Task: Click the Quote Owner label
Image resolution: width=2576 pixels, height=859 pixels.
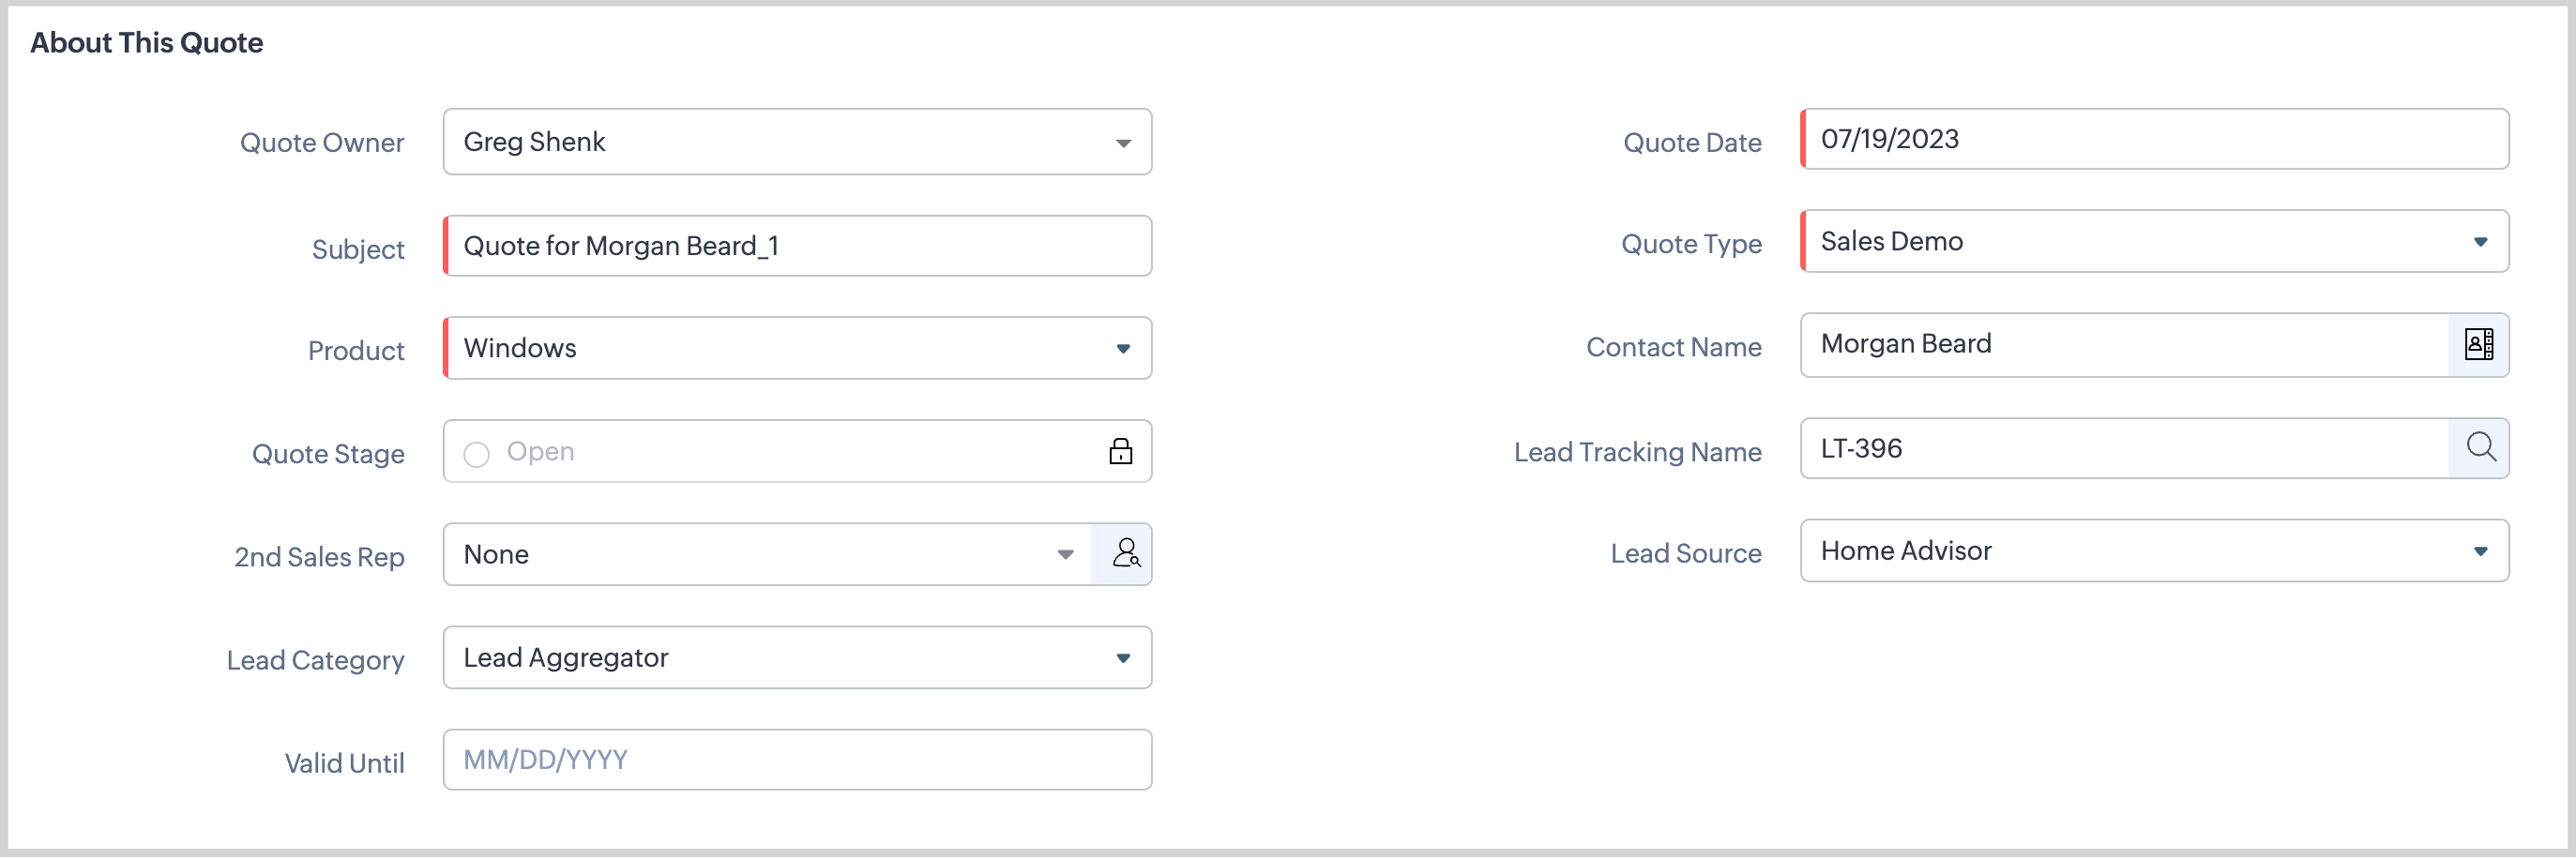Action: 322,143
